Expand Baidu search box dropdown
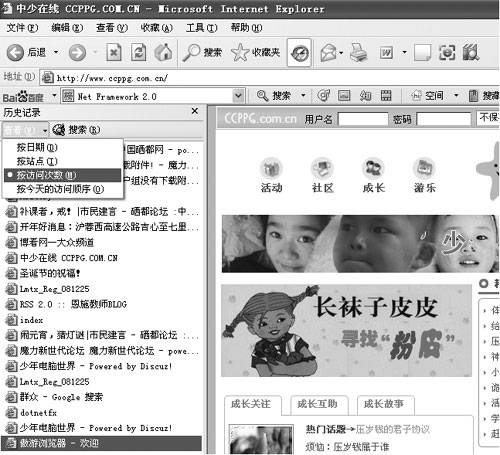The image size is (500, 455). tap(238, 96)
